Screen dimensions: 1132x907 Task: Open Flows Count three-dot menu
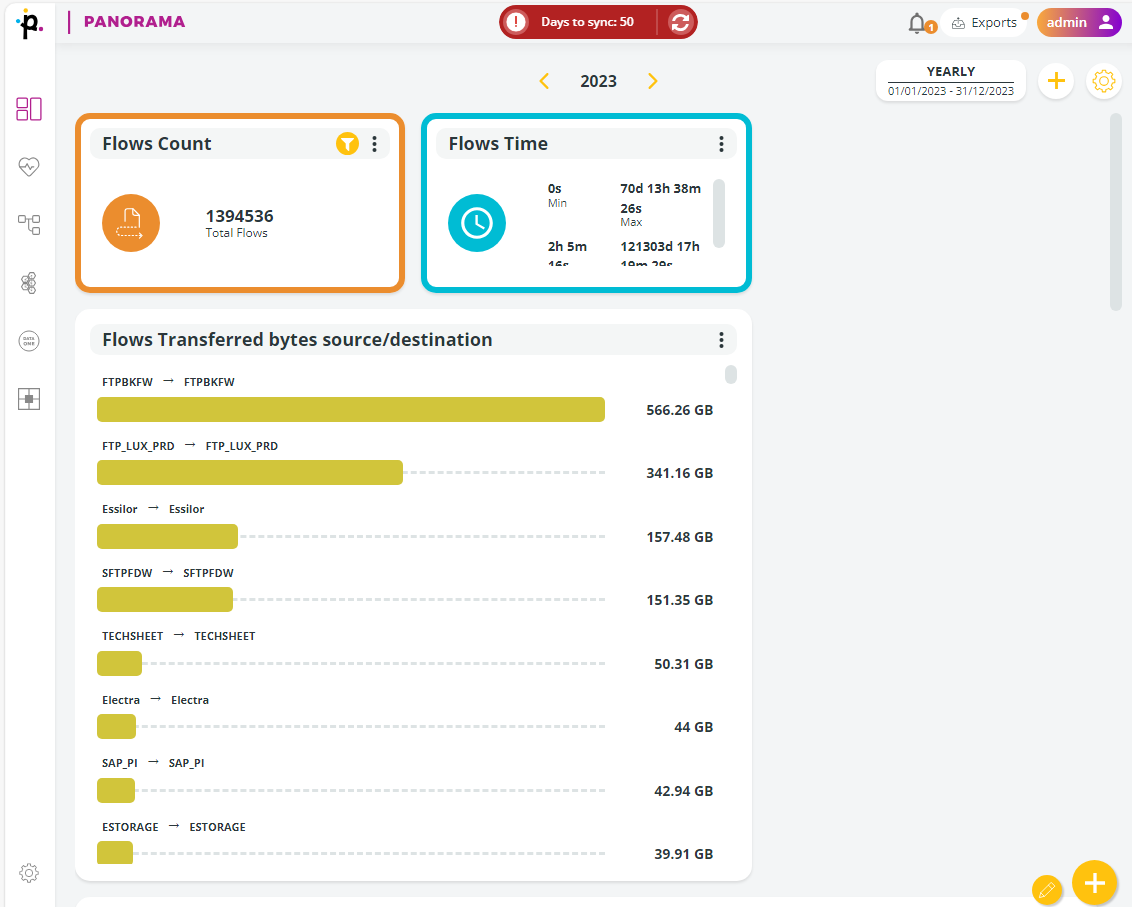click(x=375, y=144)
